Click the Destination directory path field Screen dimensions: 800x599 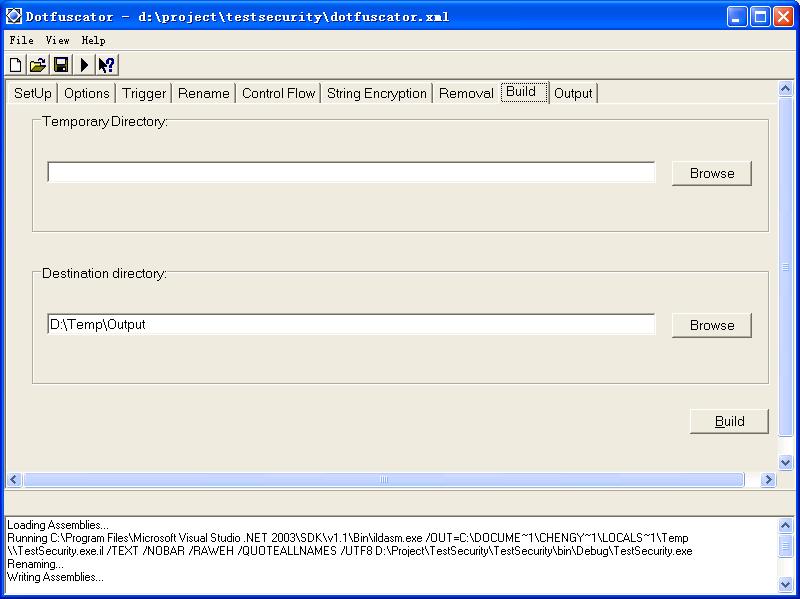351,325
